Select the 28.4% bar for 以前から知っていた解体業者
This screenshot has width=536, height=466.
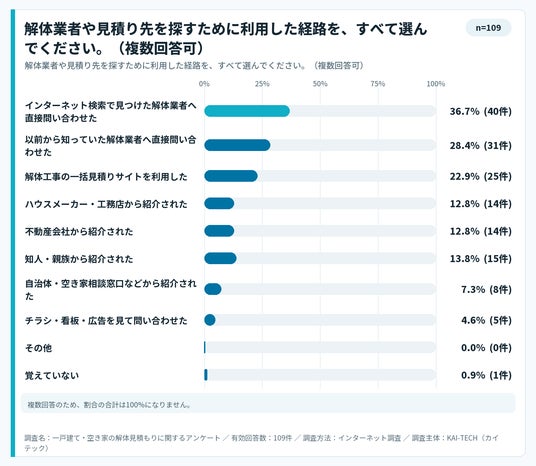point(237,145)
